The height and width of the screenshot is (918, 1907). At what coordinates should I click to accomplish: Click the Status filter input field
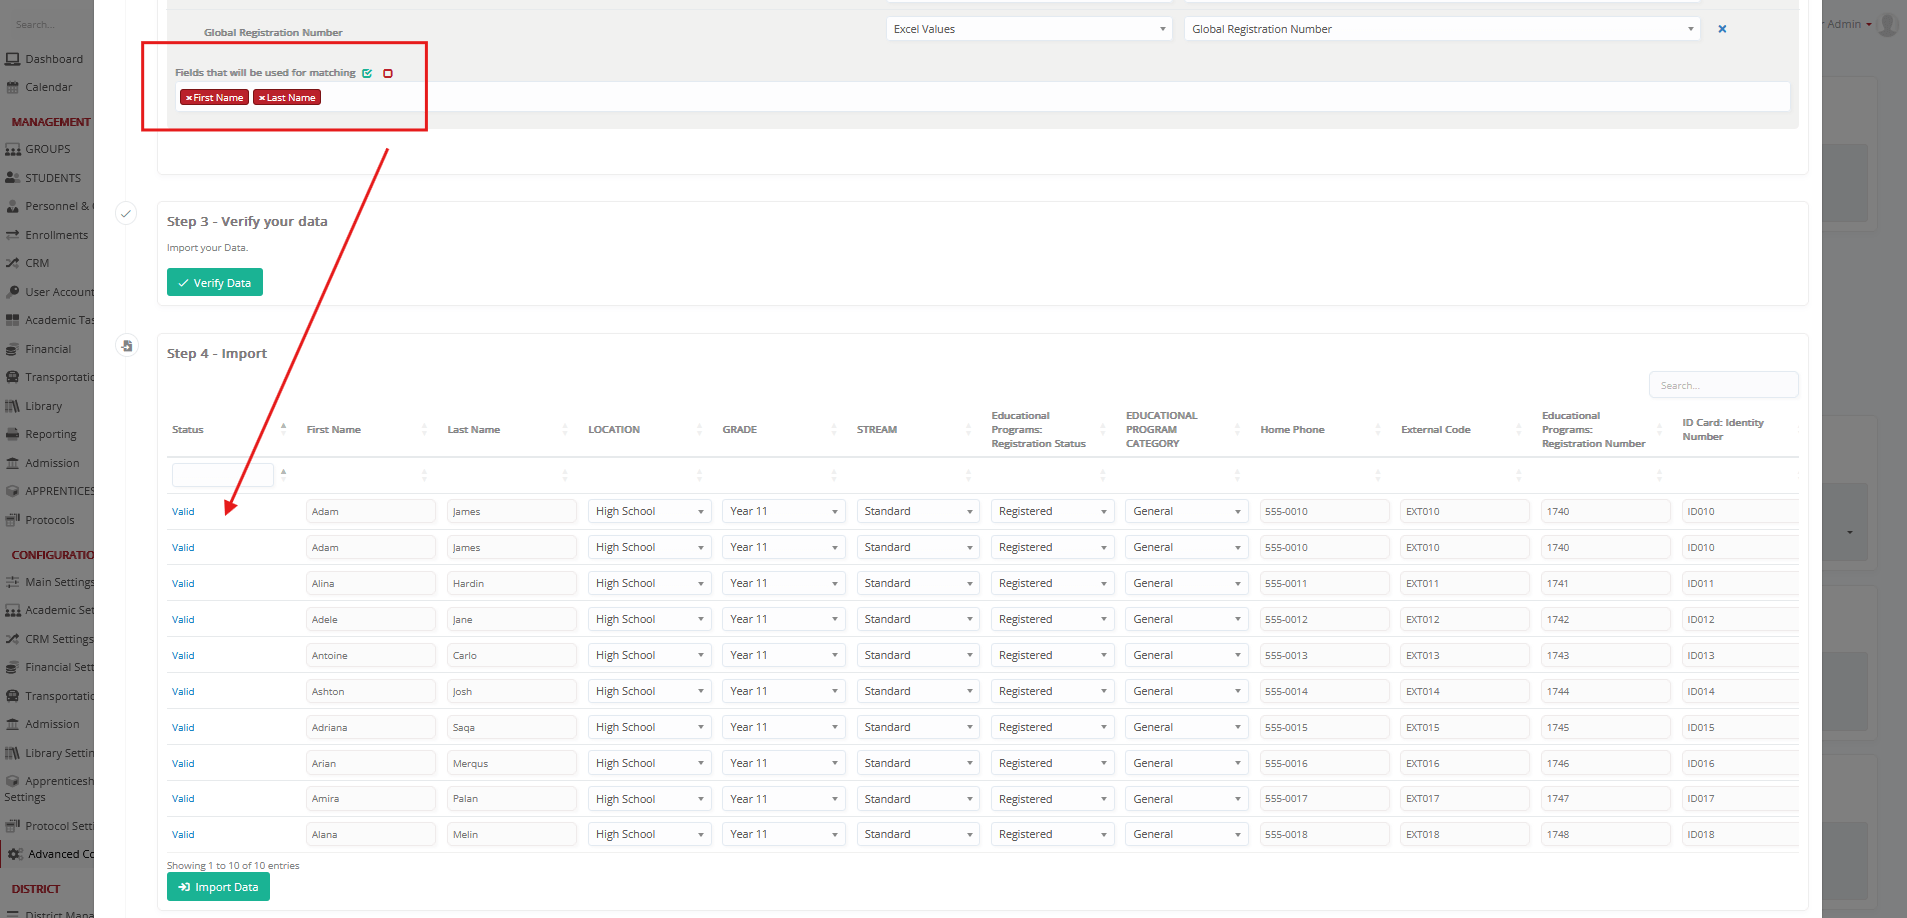point(222,475)
